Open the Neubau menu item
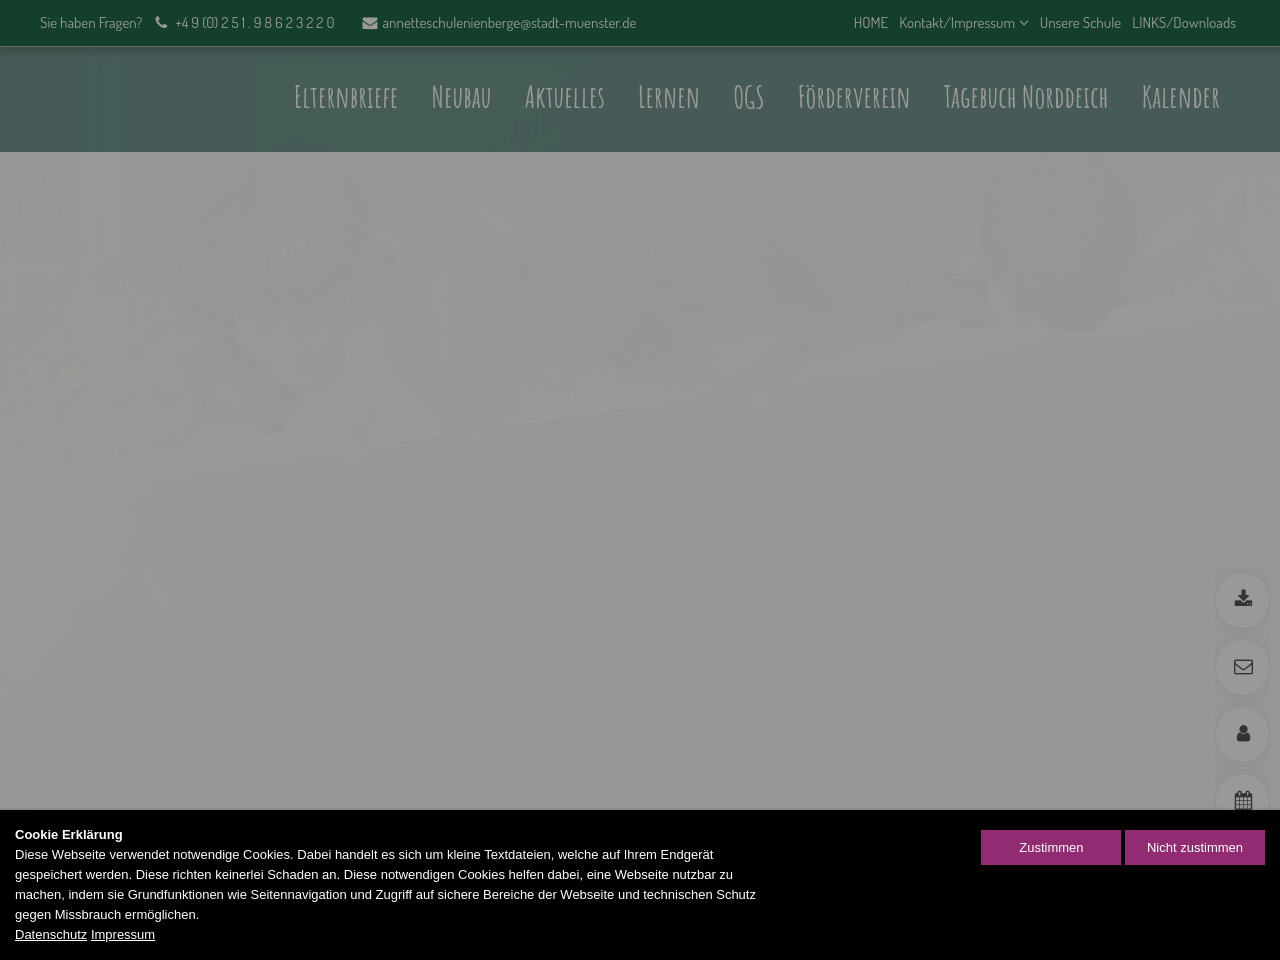This screenshot has width=1280, height=960. pyautogui.click(x=461, y=98)
